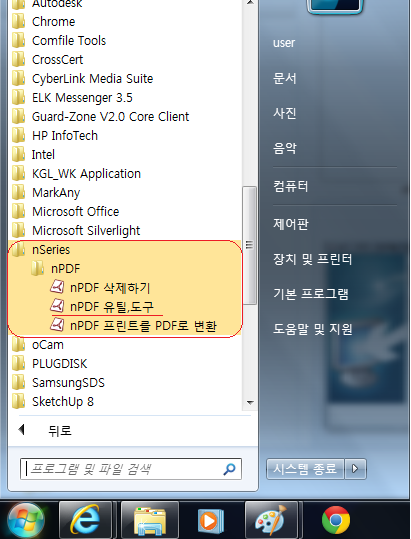Expand CyberLink Media Suite folder
The width and height of the screenshot is (411, 539).
point(92,79)
